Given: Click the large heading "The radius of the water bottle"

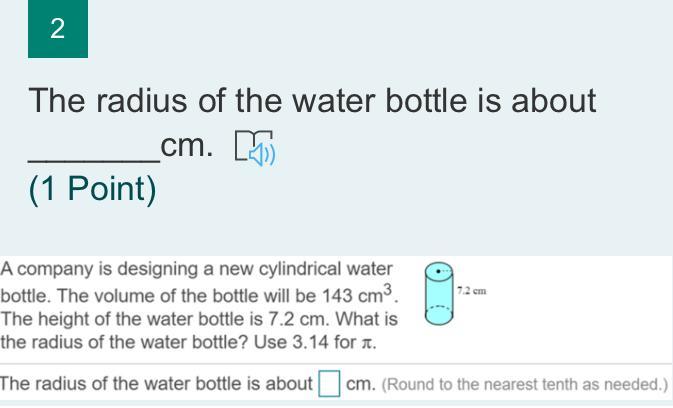Looking at the screenshot, I should coord(311,100).
